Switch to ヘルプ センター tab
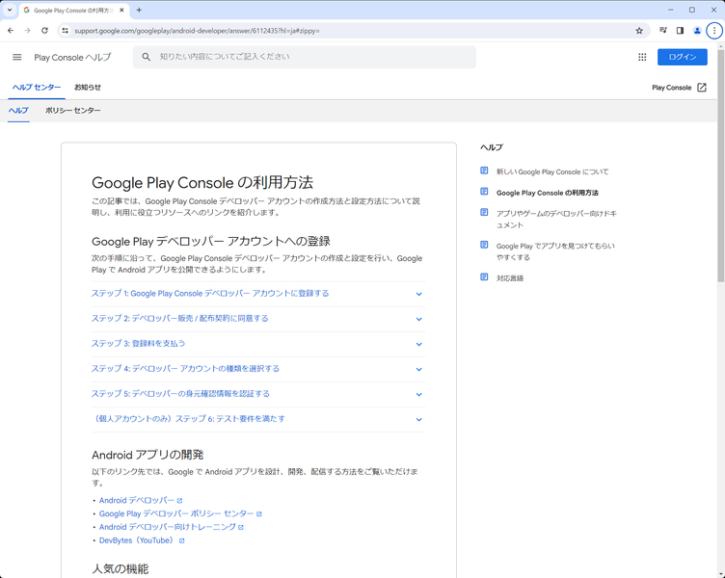 point(37,87)
